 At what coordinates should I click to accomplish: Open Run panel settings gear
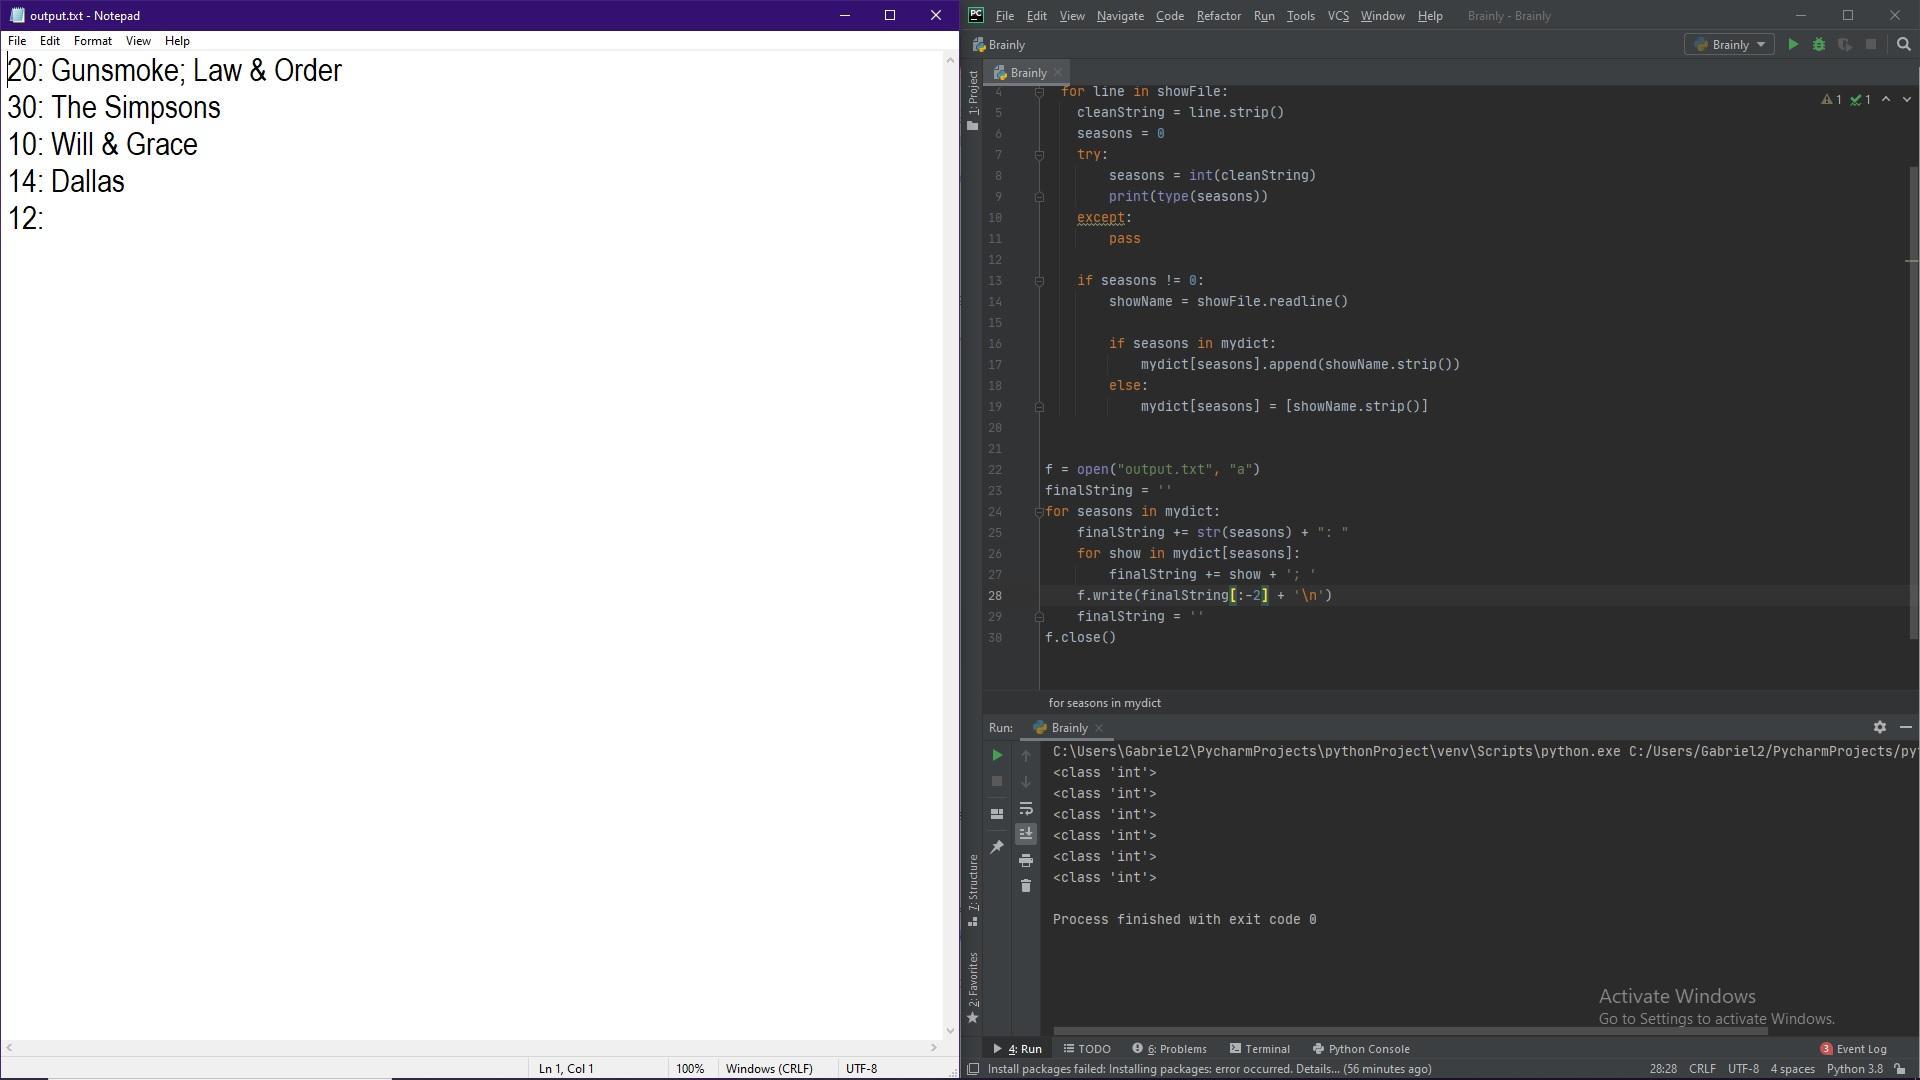coord(1880,728)
